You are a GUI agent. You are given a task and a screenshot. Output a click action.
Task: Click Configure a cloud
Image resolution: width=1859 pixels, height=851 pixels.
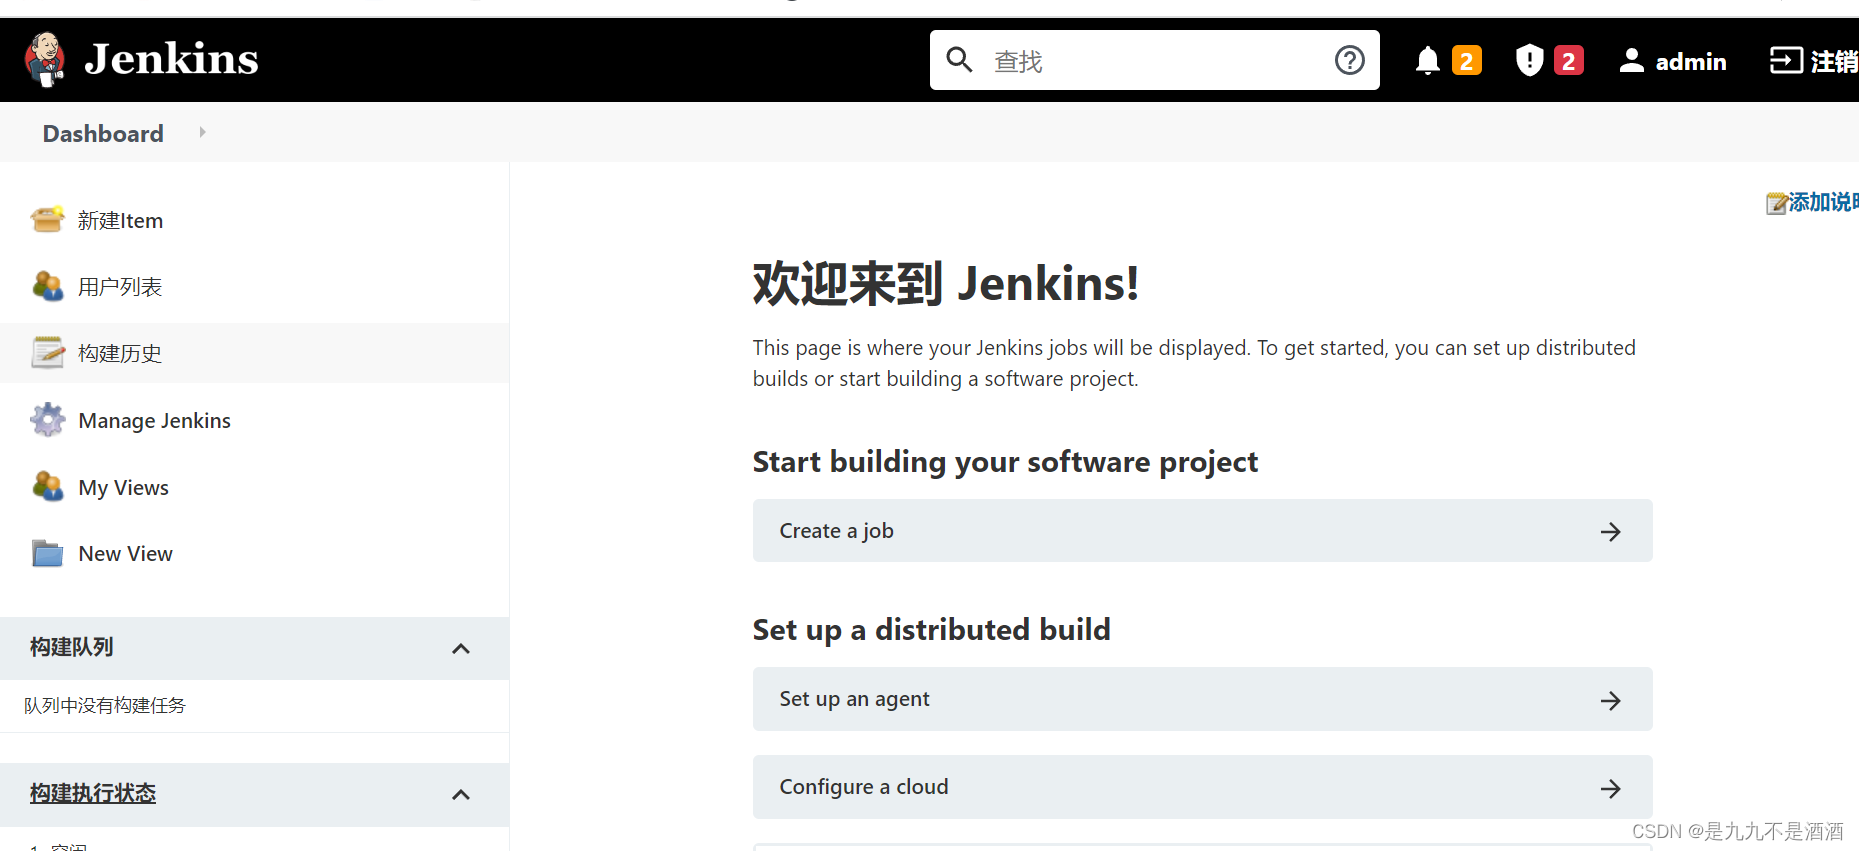[1202, 787]
